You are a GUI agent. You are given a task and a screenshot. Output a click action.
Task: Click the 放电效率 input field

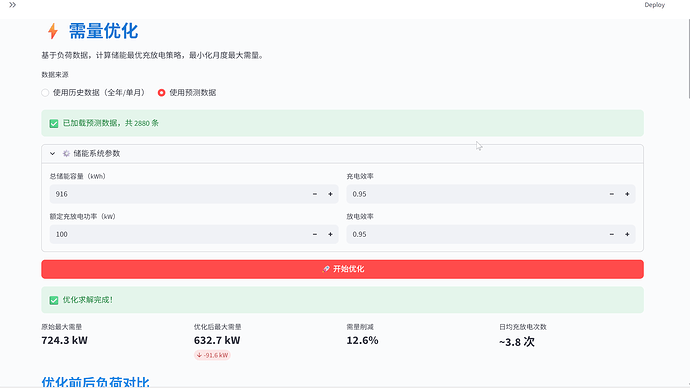point(475,234)
